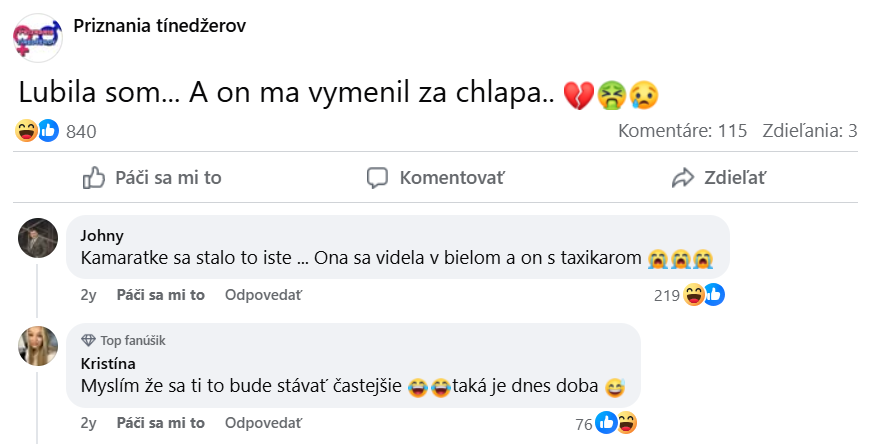Click the Top fanúšik diamond badge icon

(88, 340)
